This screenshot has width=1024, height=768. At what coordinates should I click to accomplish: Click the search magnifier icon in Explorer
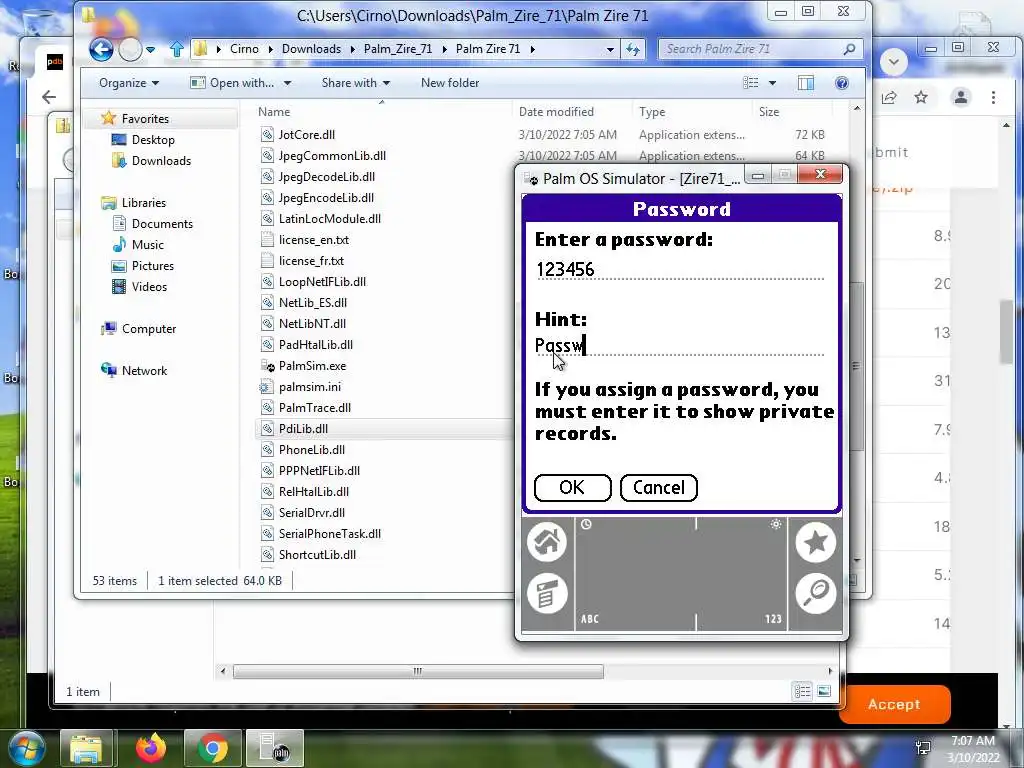[849, 49]
